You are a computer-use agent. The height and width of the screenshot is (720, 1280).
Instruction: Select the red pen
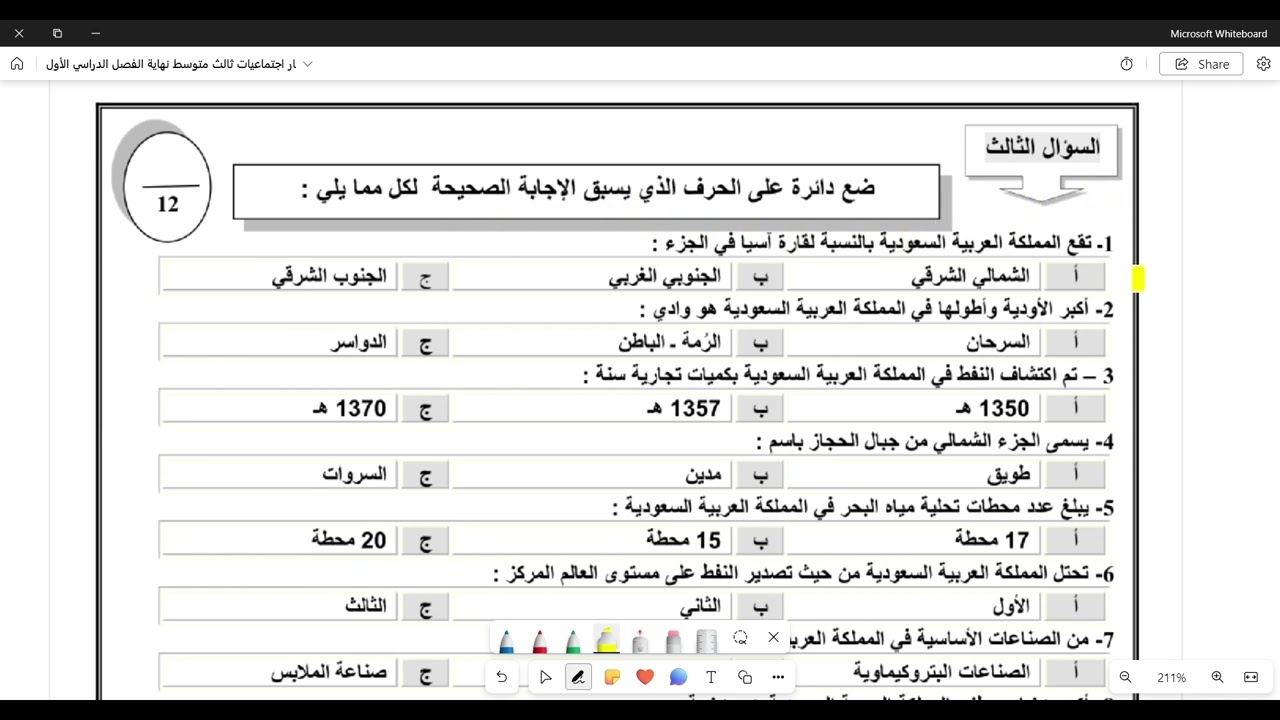pyautogui.click(x=540, y=640)
